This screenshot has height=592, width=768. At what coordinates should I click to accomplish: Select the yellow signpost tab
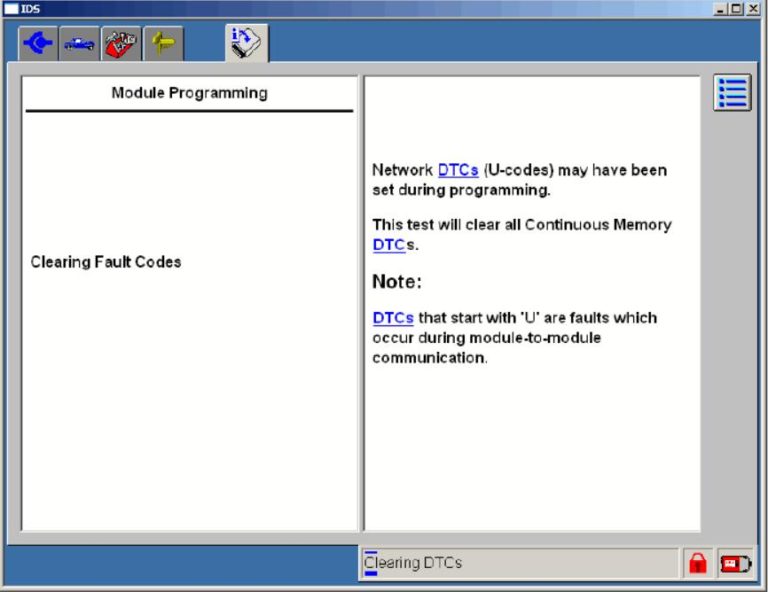tap(163, 44)
